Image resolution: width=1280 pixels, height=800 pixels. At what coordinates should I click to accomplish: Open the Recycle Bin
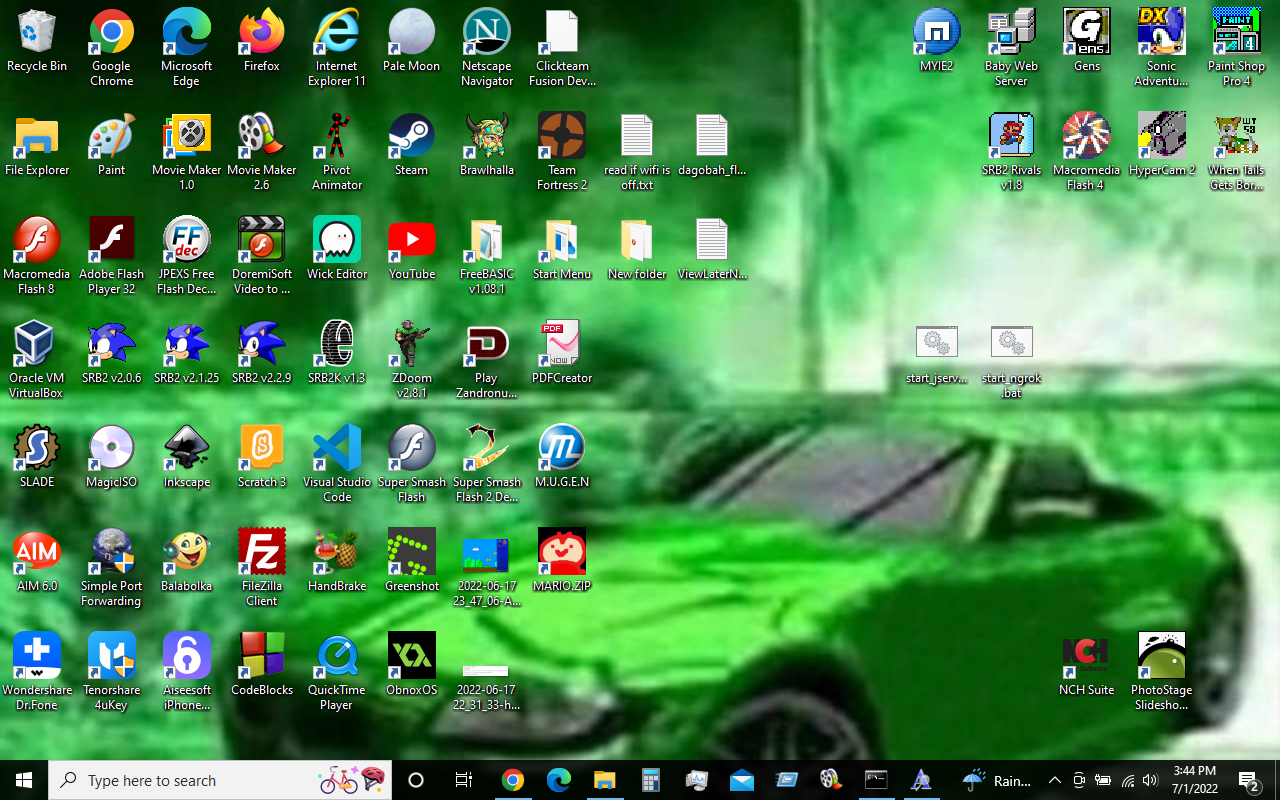[37, 40]
